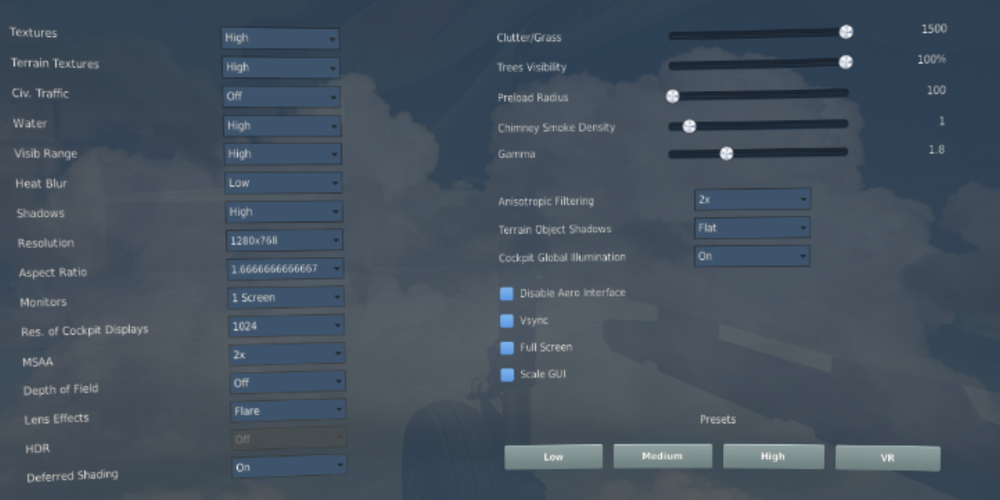This screenshot has width=1000, height=500.
Task: Apply the VR preset
Action: tap(888, 458)
